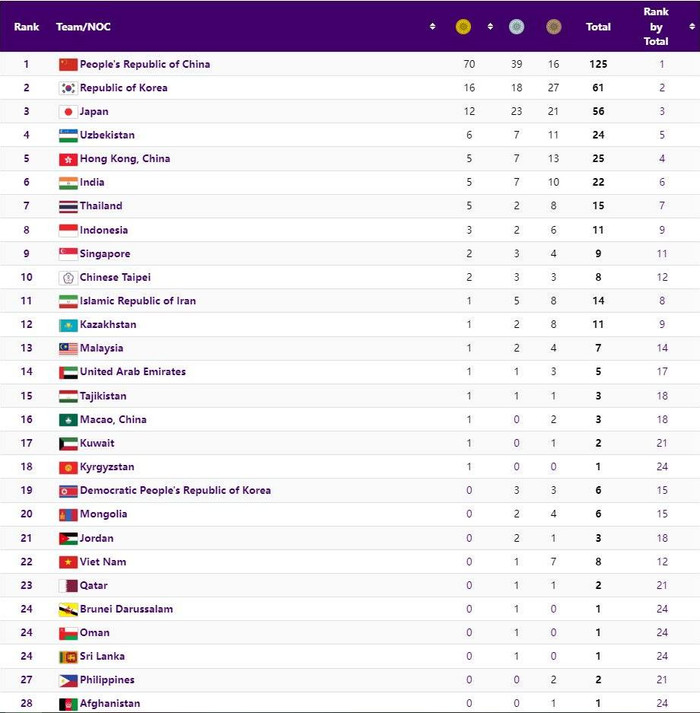700x713 pixels.
Task: Open the Democratic People's Republic of Korea link
Action: [176, 490]
